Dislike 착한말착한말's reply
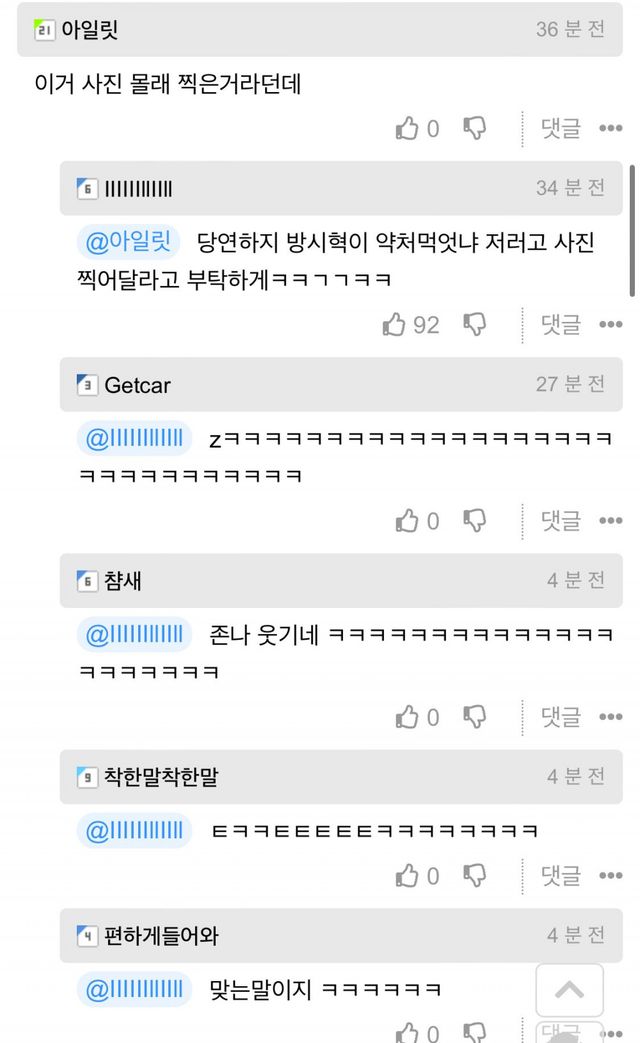The image size is (640, 1043). (474, 875)
